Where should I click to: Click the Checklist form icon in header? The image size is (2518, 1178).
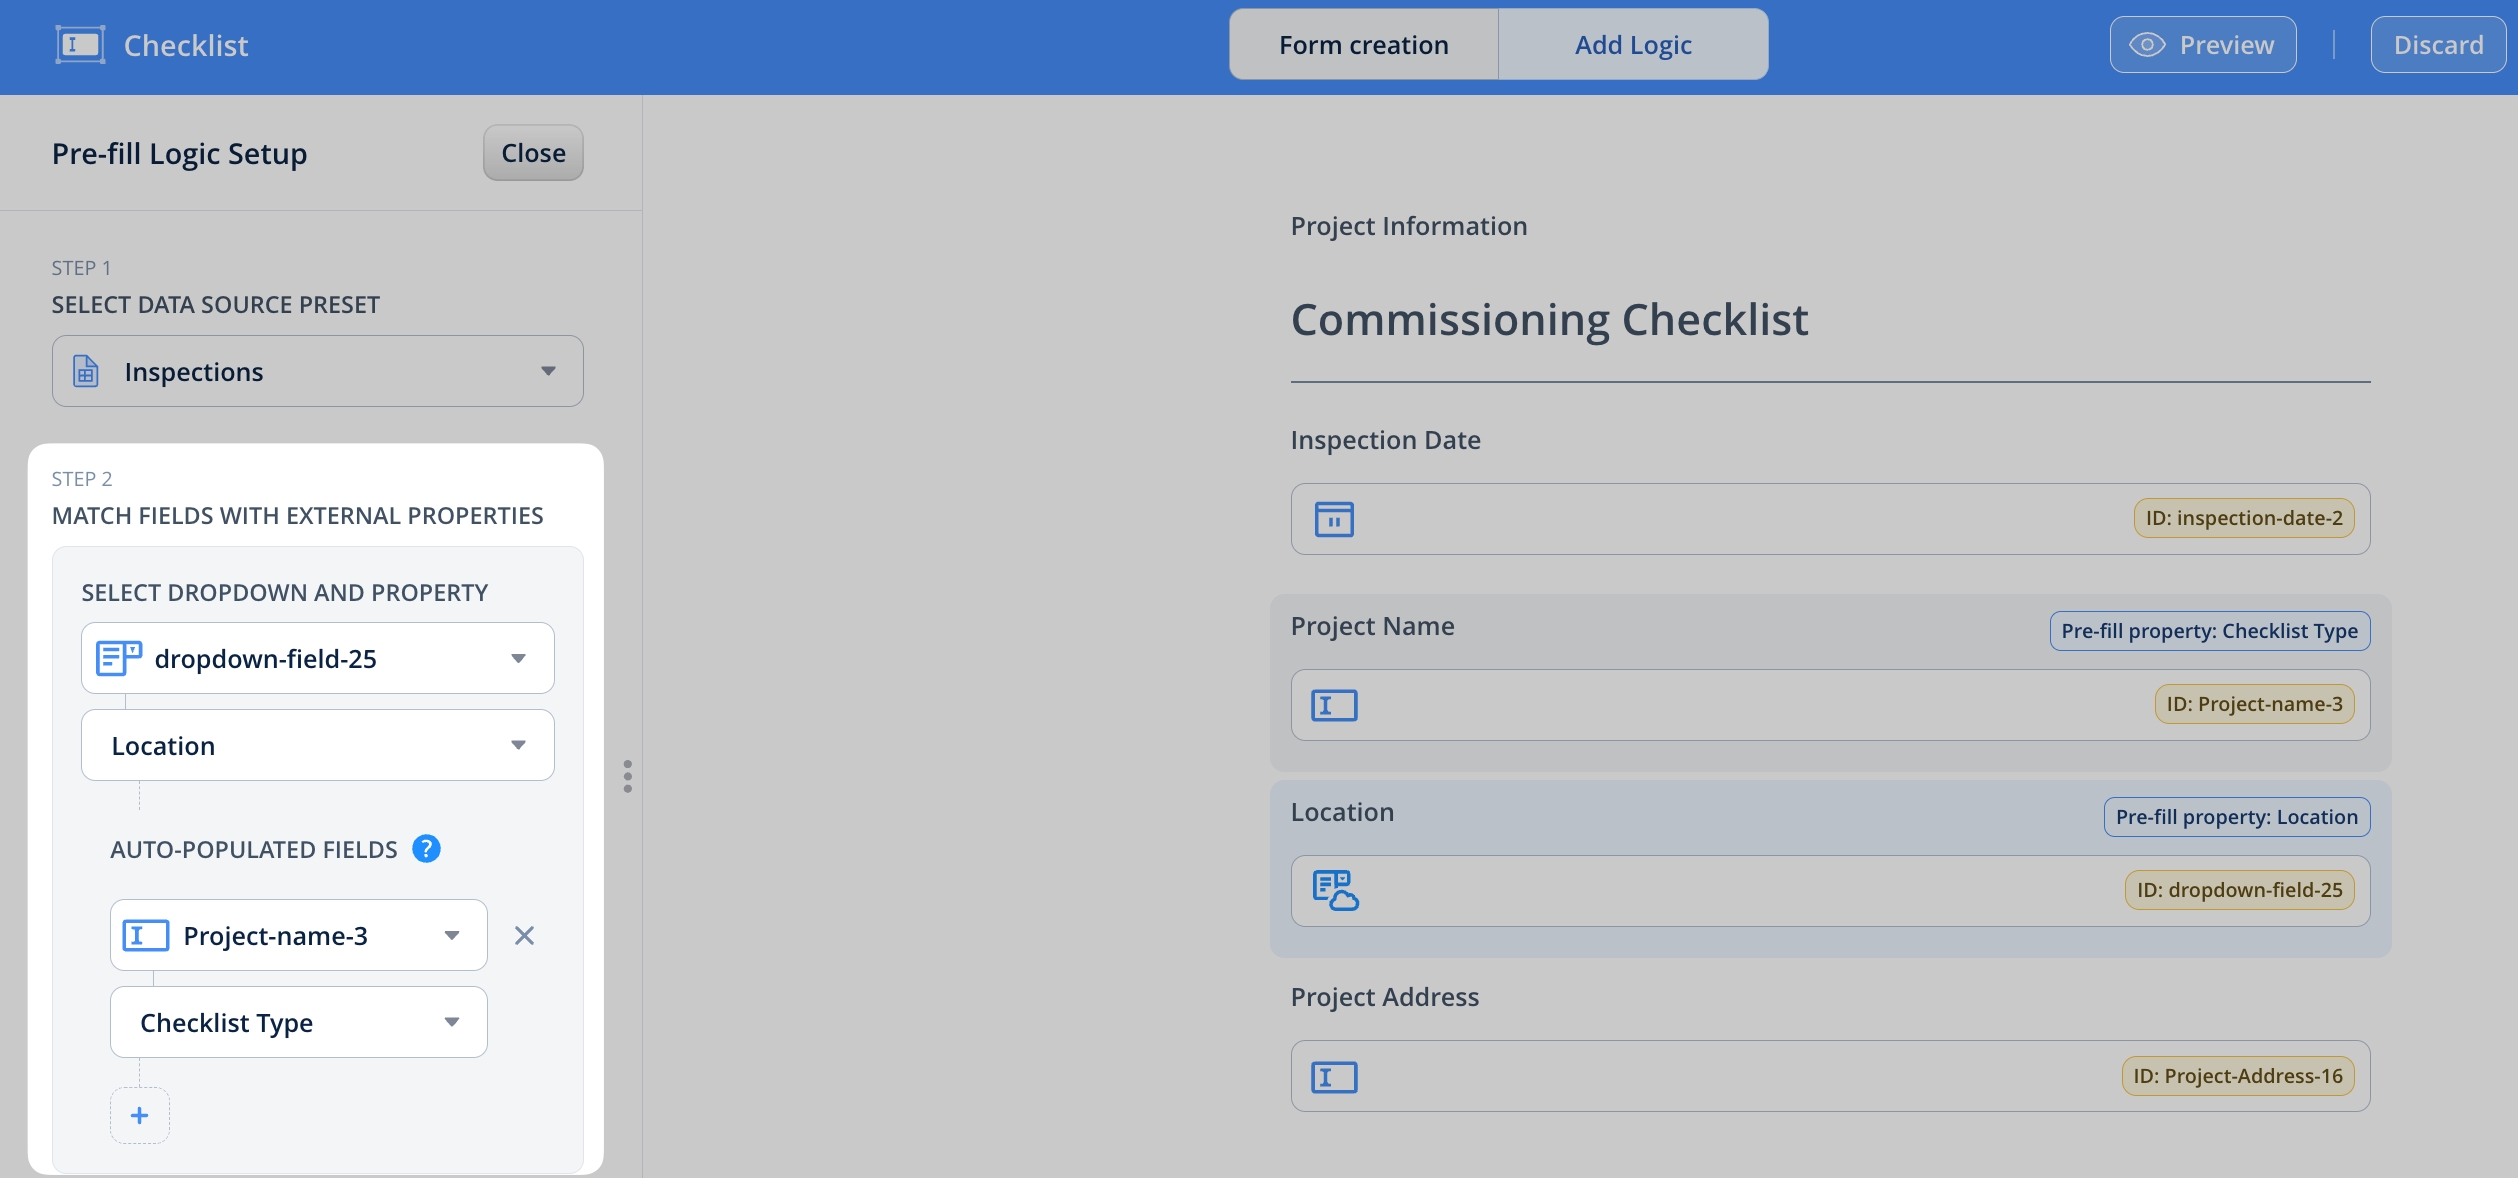coord(80,45)
